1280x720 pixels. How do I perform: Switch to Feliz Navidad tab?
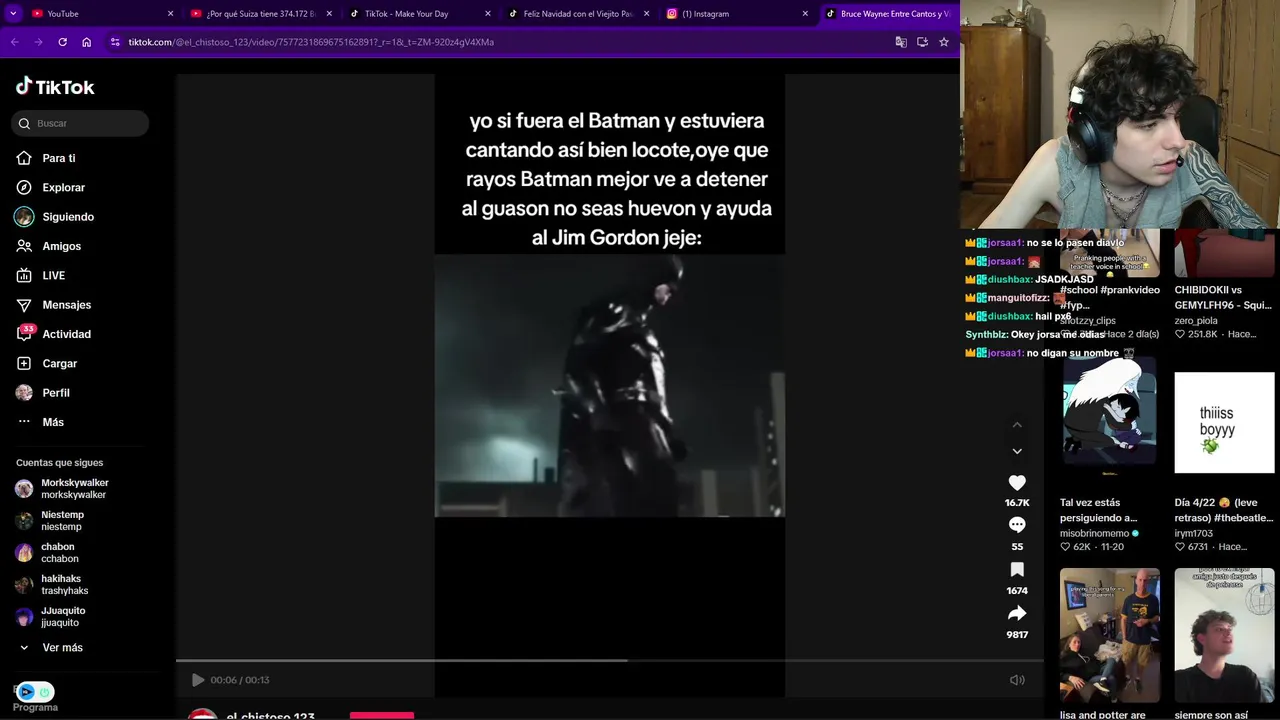(578, 14)
